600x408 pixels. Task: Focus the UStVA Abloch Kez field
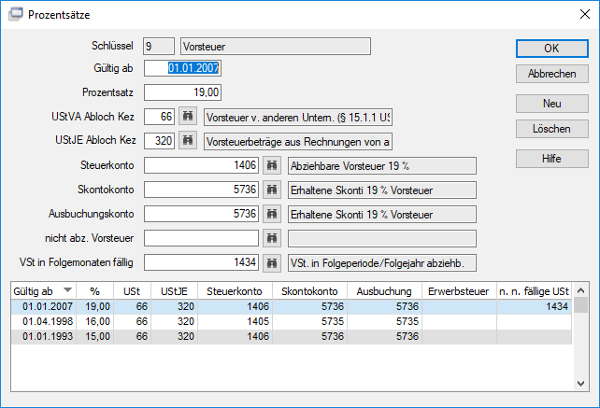(159, 116)
